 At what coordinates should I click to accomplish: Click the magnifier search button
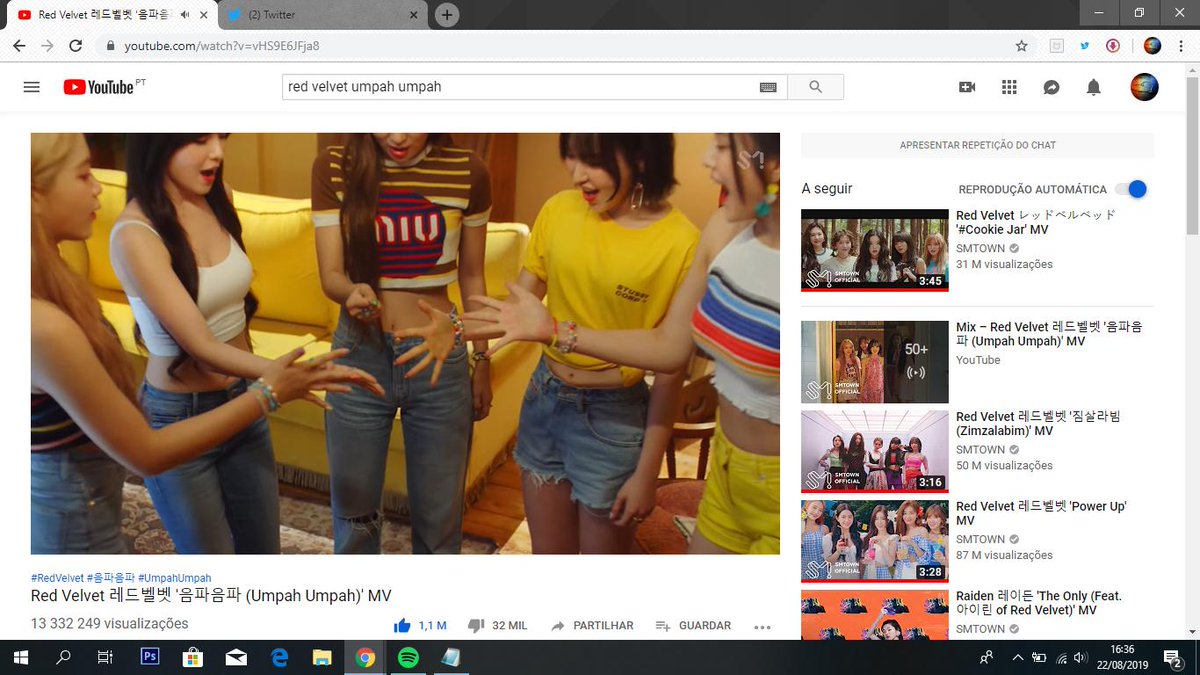(x=815, y=87)
